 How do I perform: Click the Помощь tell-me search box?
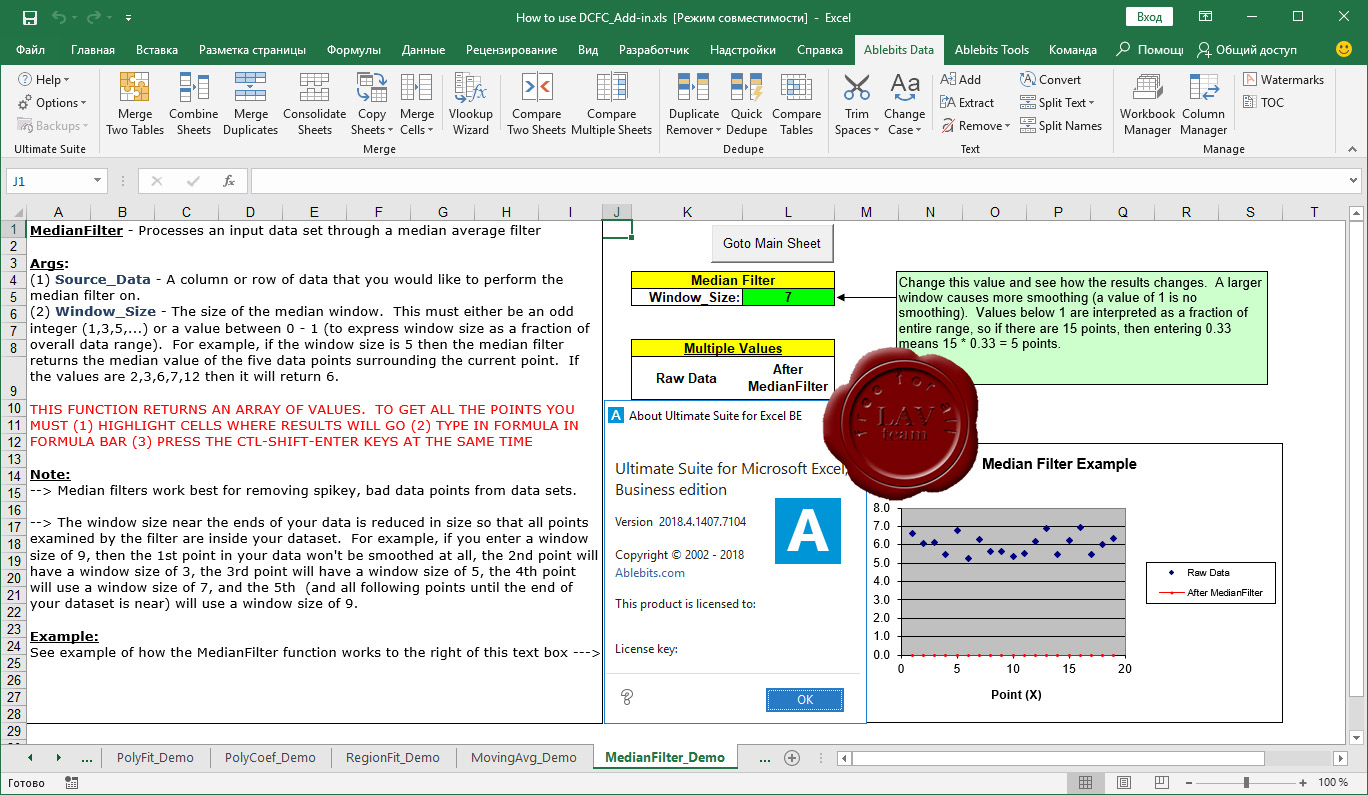click(1150, 49)
